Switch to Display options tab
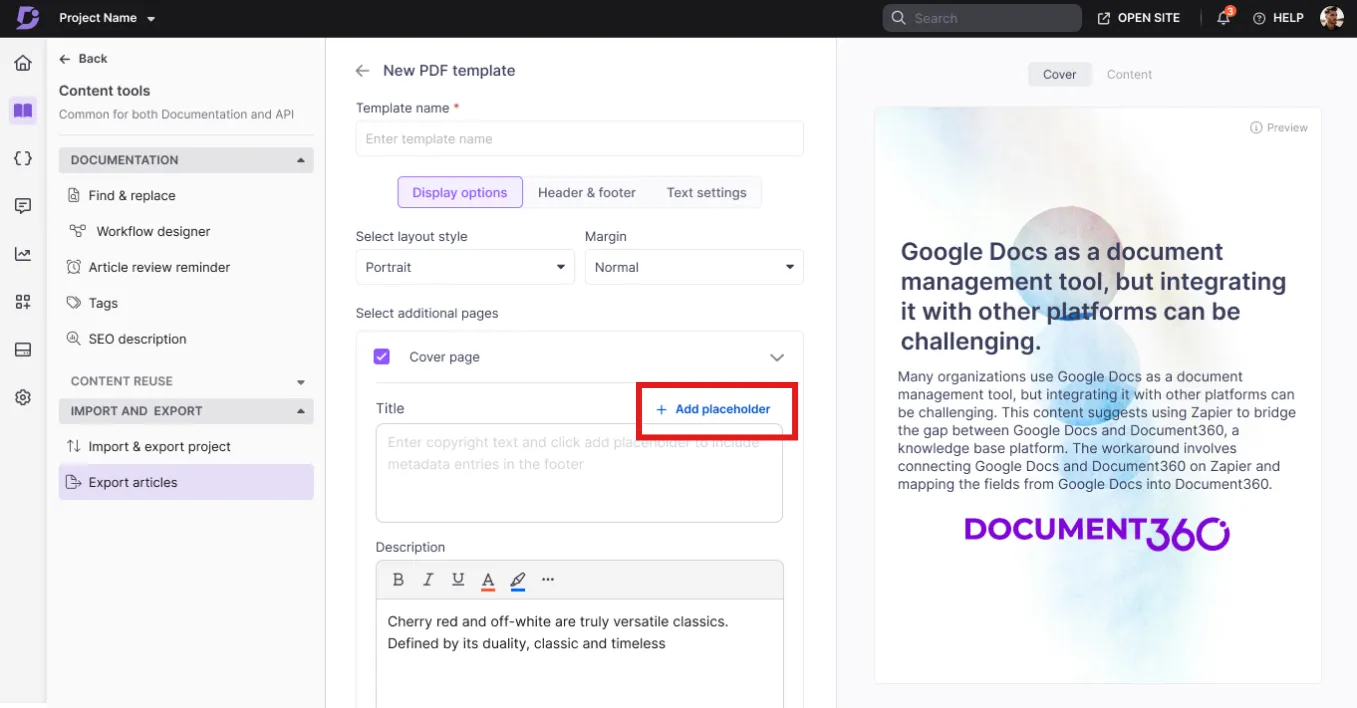The height and width of the screenshot is (708, 1357). click(460, 193)
